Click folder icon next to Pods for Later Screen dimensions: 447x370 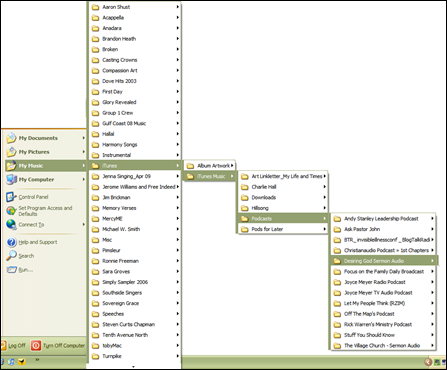[245, 229]
